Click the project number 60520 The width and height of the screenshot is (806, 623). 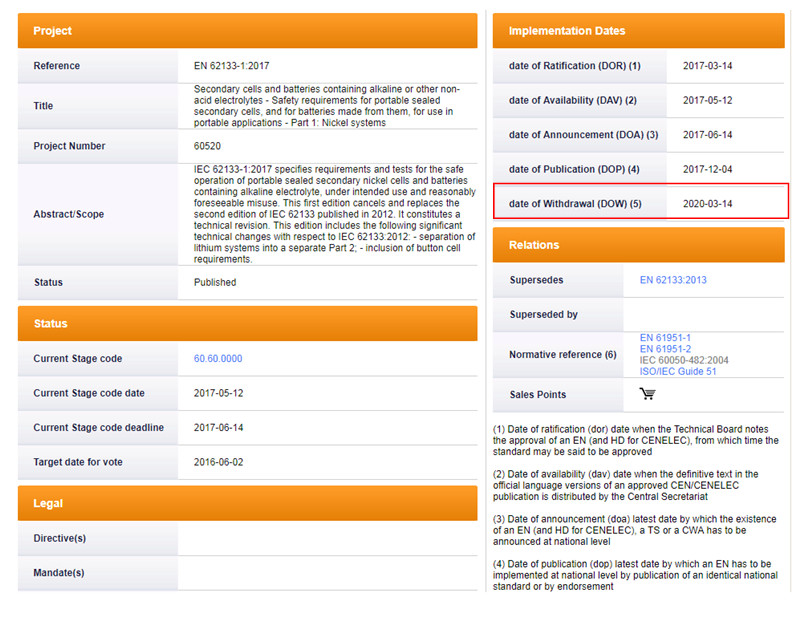point(208,146)
